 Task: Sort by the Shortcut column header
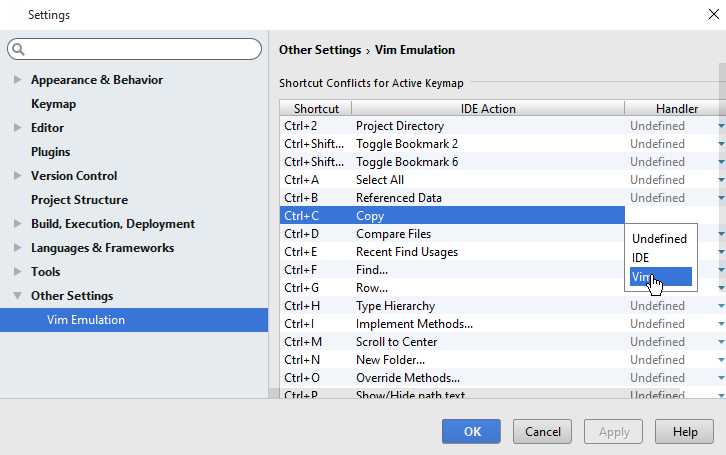(315, 108)
